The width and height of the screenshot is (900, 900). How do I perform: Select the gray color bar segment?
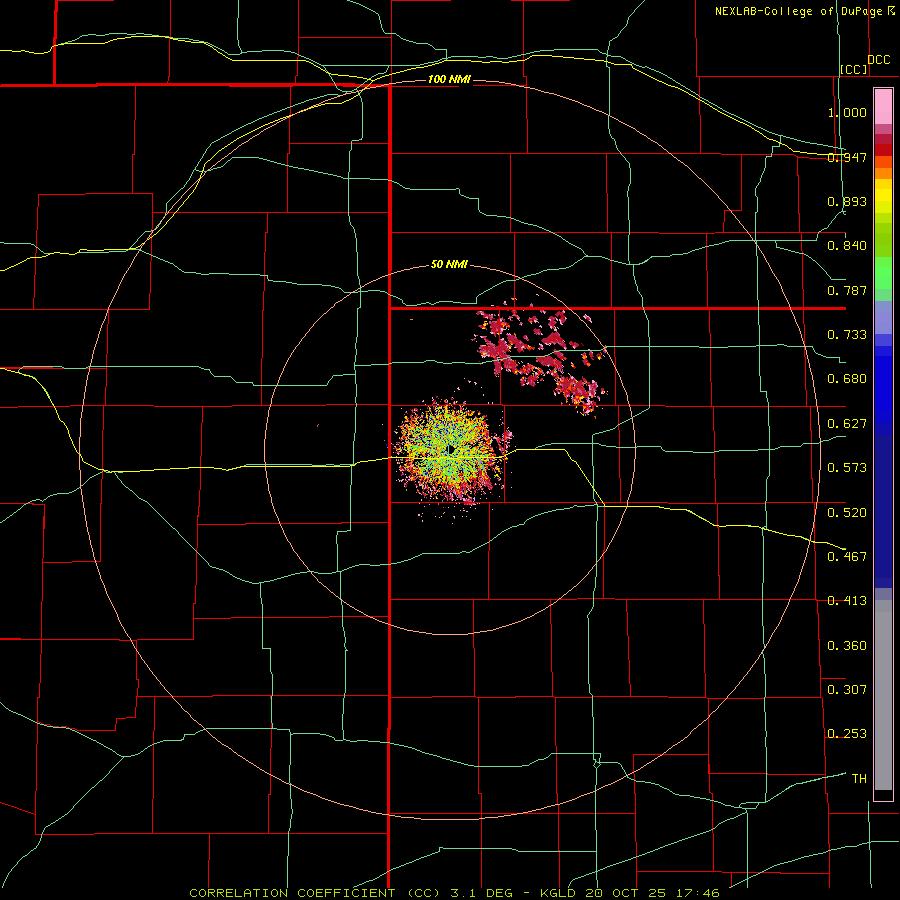(883, 695)
